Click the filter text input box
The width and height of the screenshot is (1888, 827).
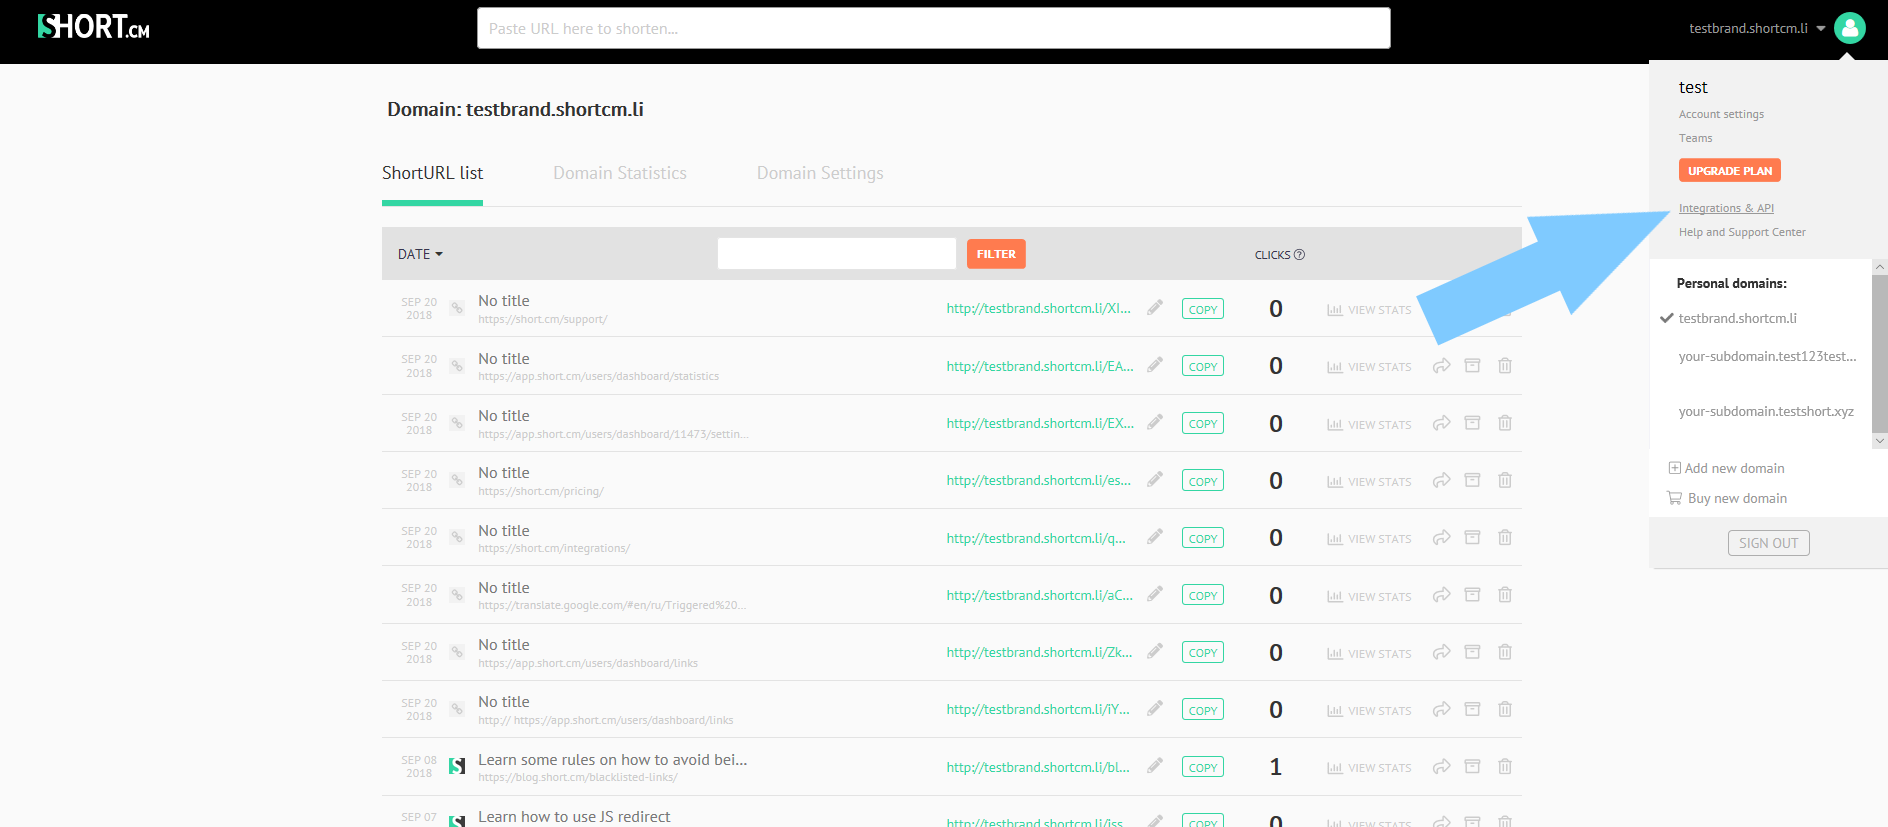tap(837, 253)
